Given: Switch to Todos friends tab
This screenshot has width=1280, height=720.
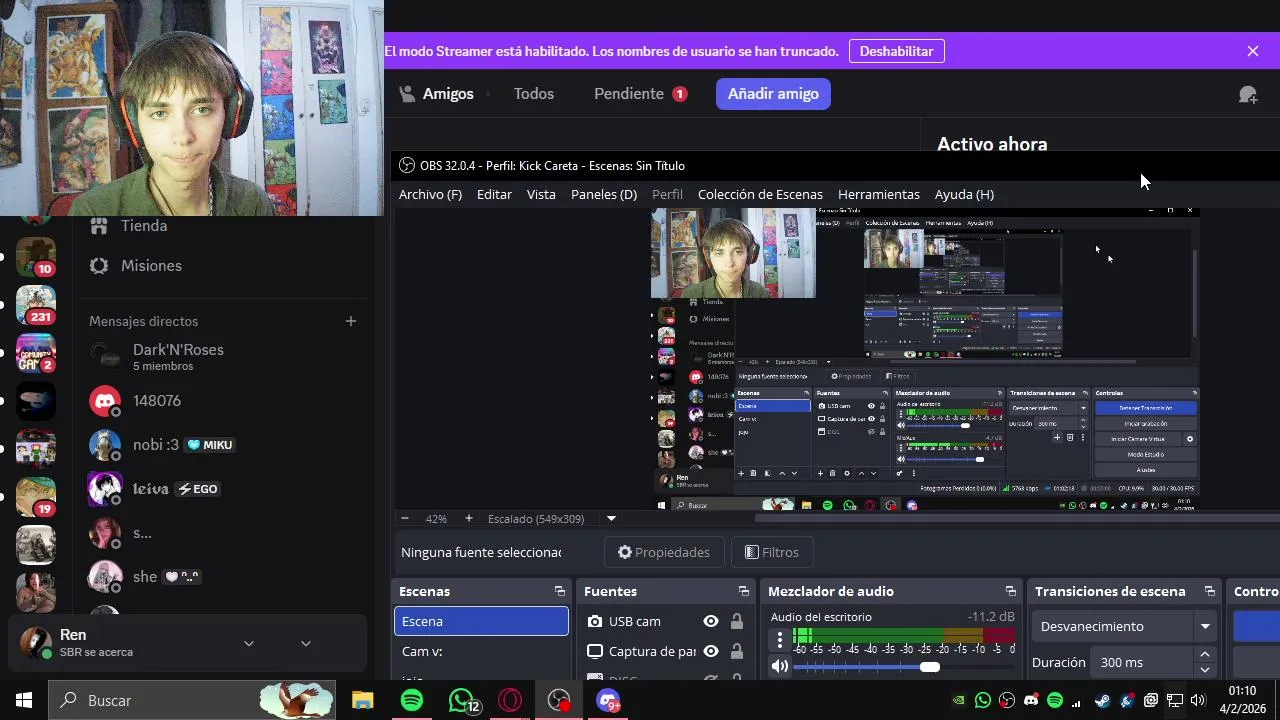Looking at the screenshot, I should (x=534, y=94).
